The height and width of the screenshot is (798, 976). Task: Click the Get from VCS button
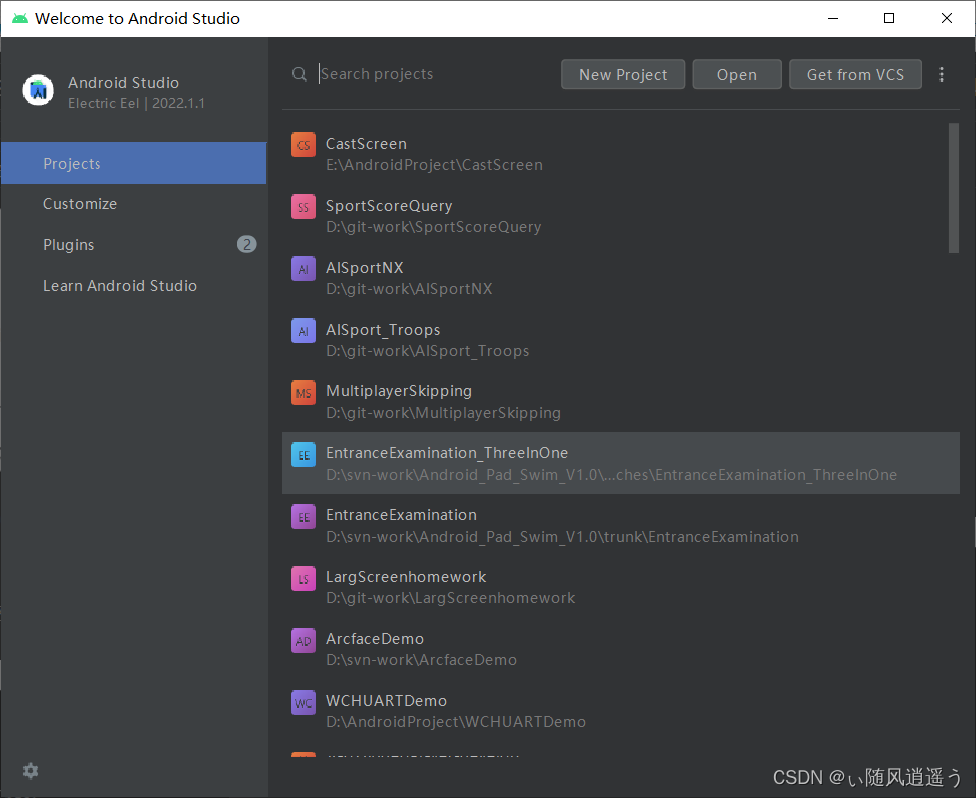click(x=855, y=75)
